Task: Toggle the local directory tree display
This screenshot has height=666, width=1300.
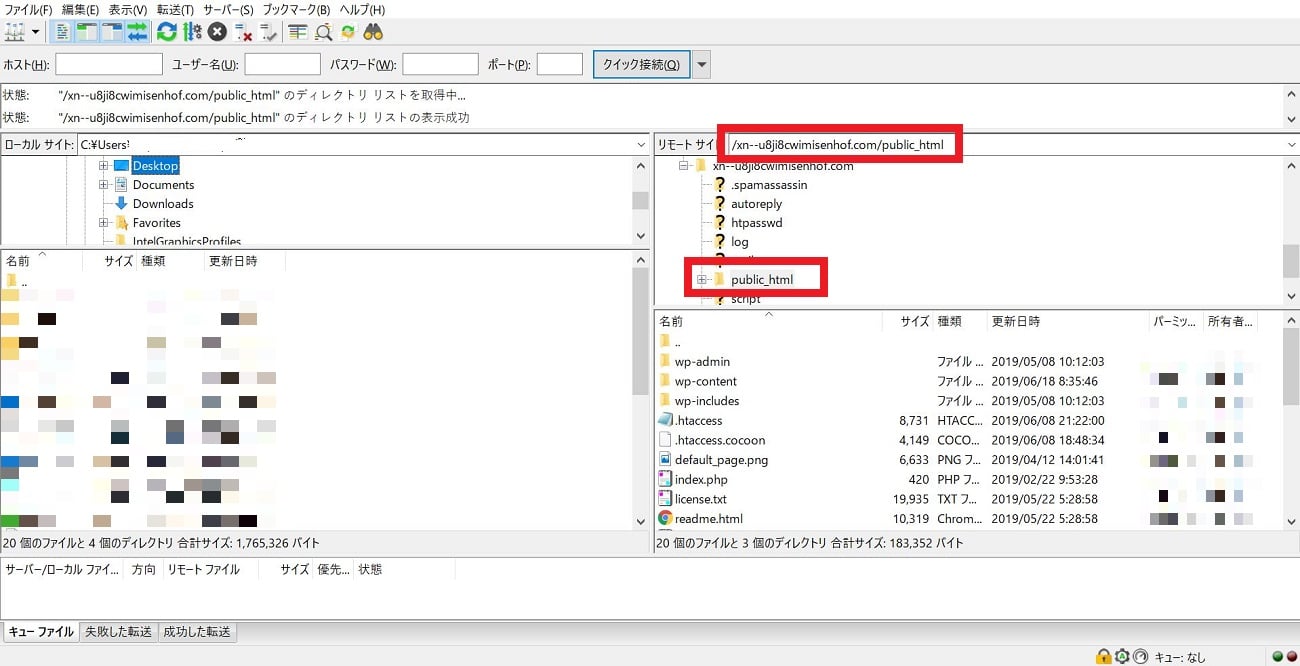Action: coord(87,32)
